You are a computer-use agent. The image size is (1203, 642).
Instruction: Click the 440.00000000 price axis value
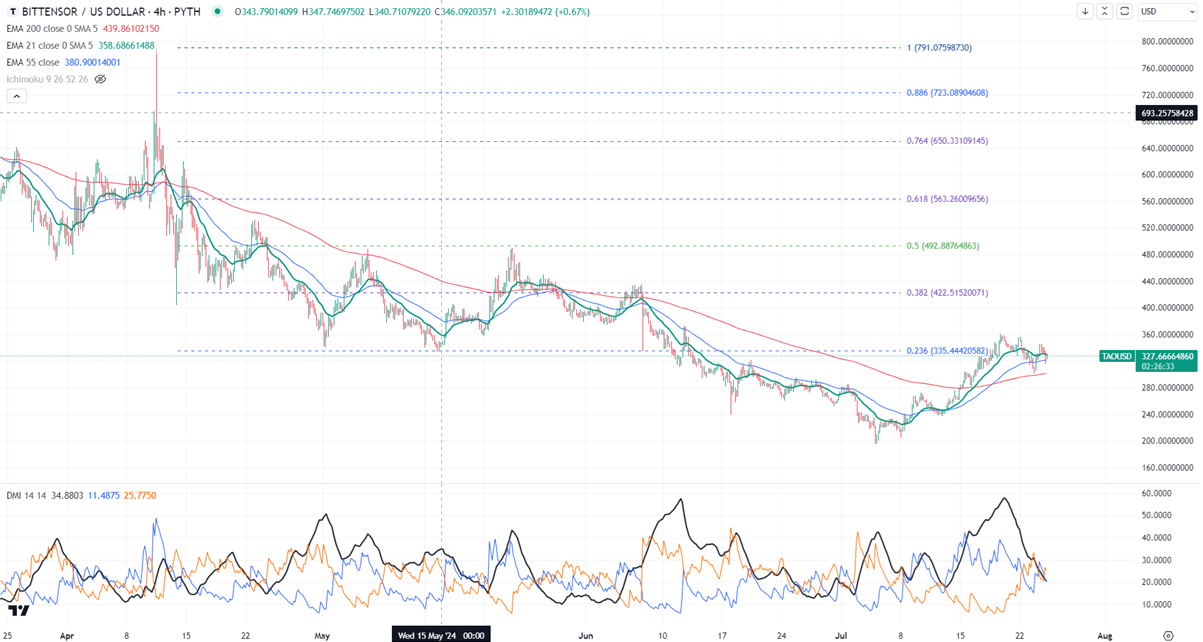[x=1167, y=281]
